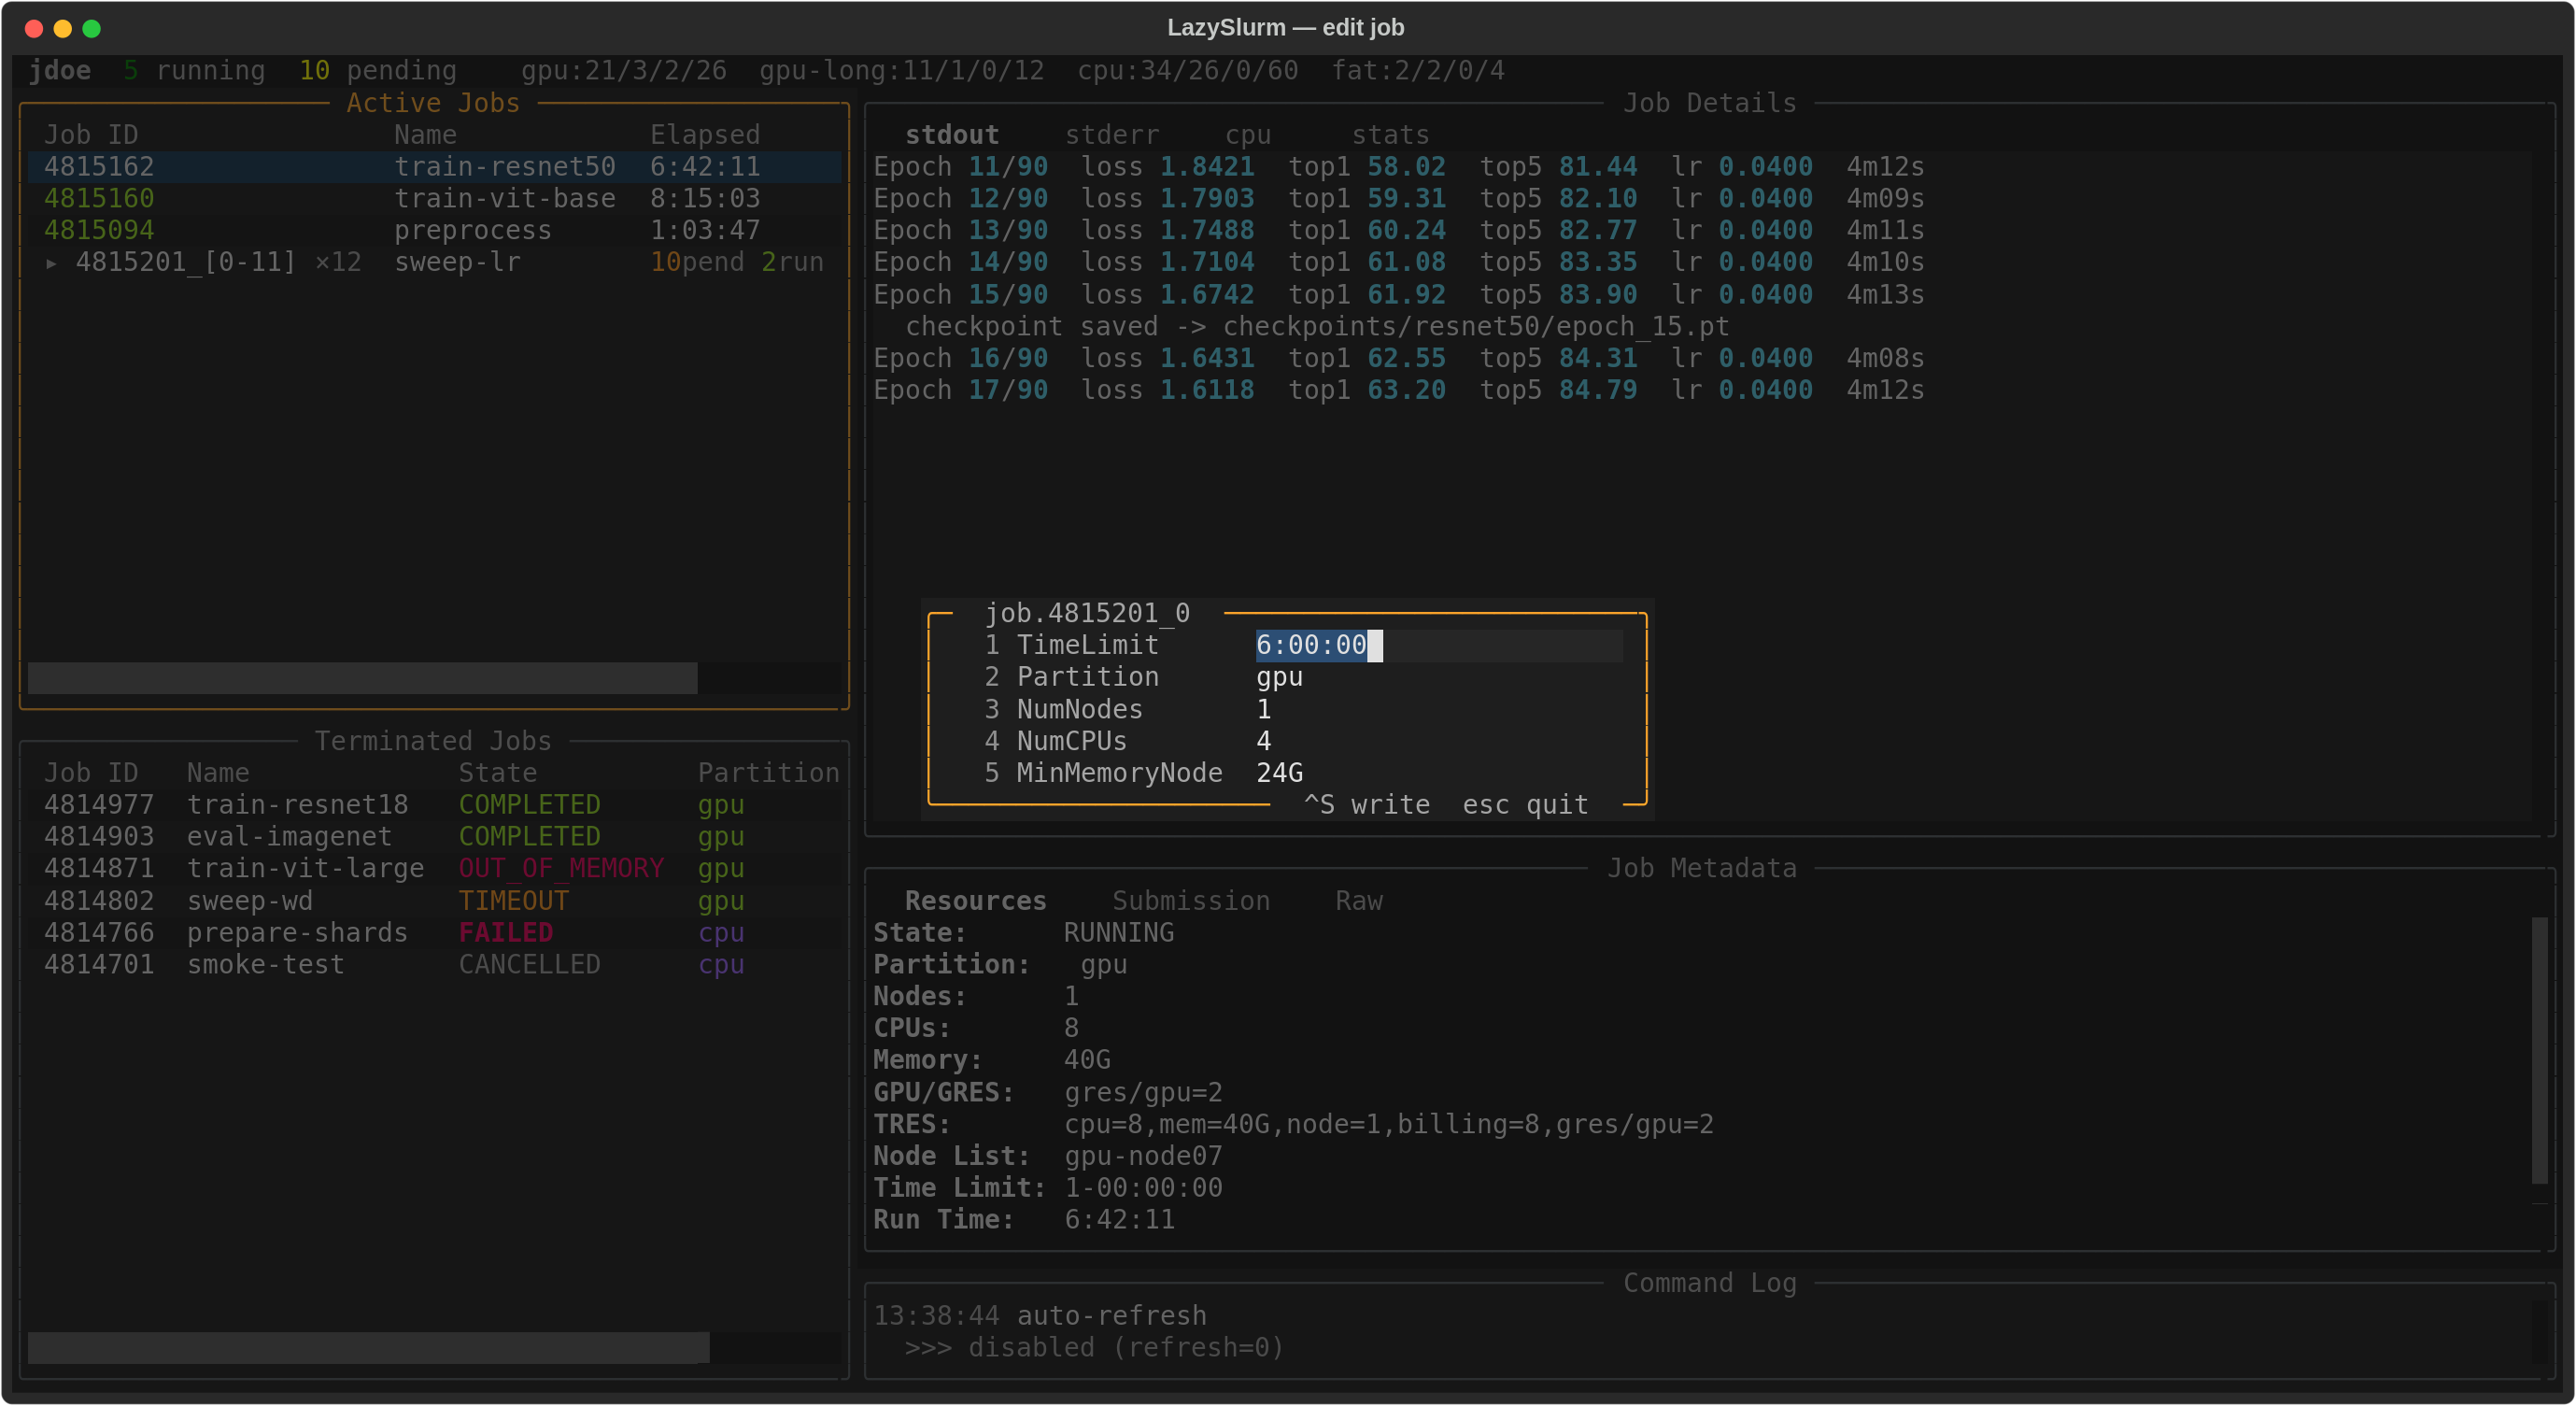Click the Epoch 17/90 log line
The image size is (2576, 1406).
tap(1398, 390)
